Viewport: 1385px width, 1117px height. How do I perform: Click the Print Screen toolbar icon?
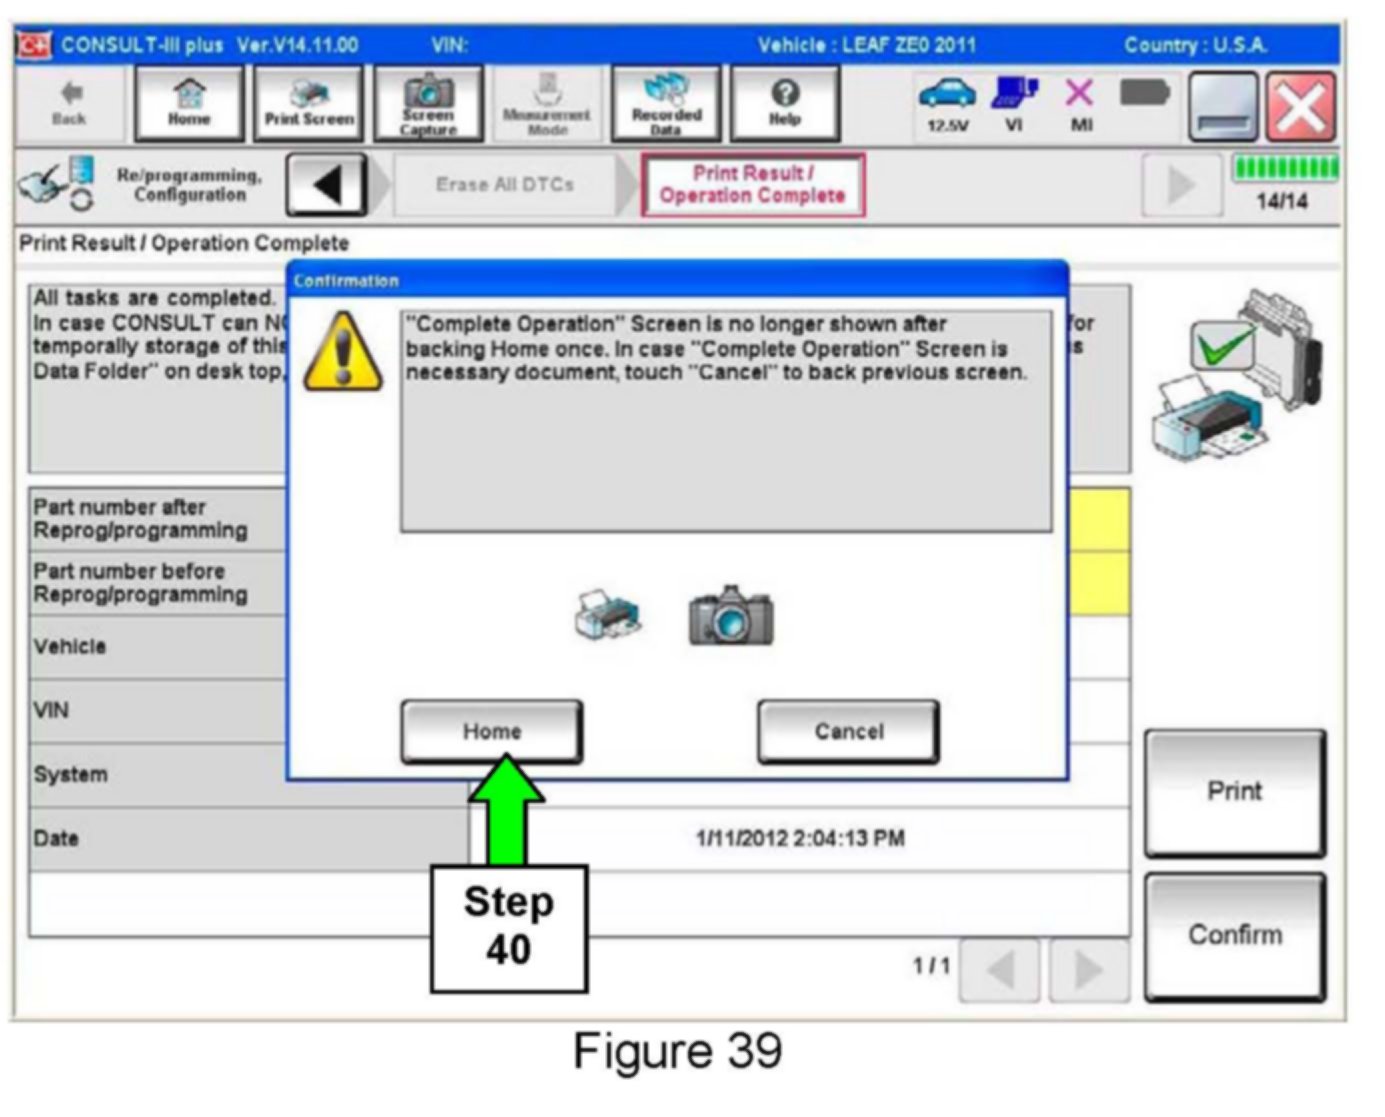tap(308, 104)
